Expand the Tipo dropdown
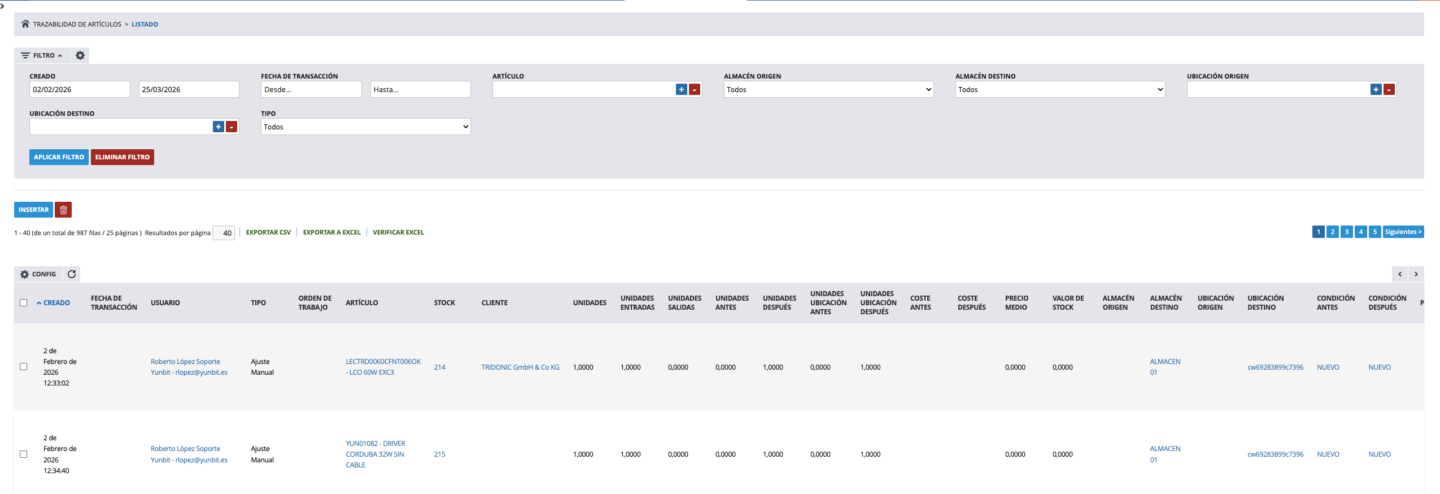Image resolution: width=1440 pixels, height=494 pixels. [x=365, y=127]
